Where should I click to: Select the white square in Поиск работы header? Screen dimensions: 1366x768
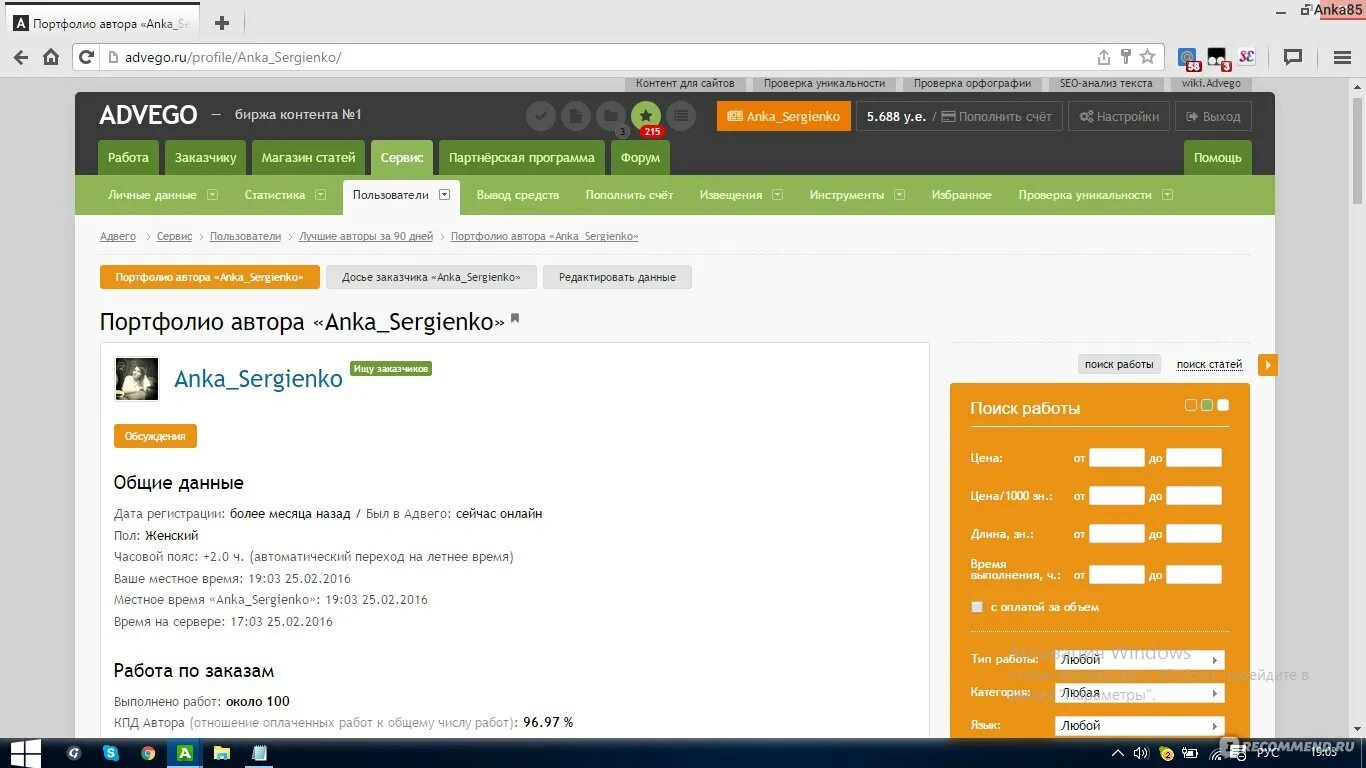1223,405
